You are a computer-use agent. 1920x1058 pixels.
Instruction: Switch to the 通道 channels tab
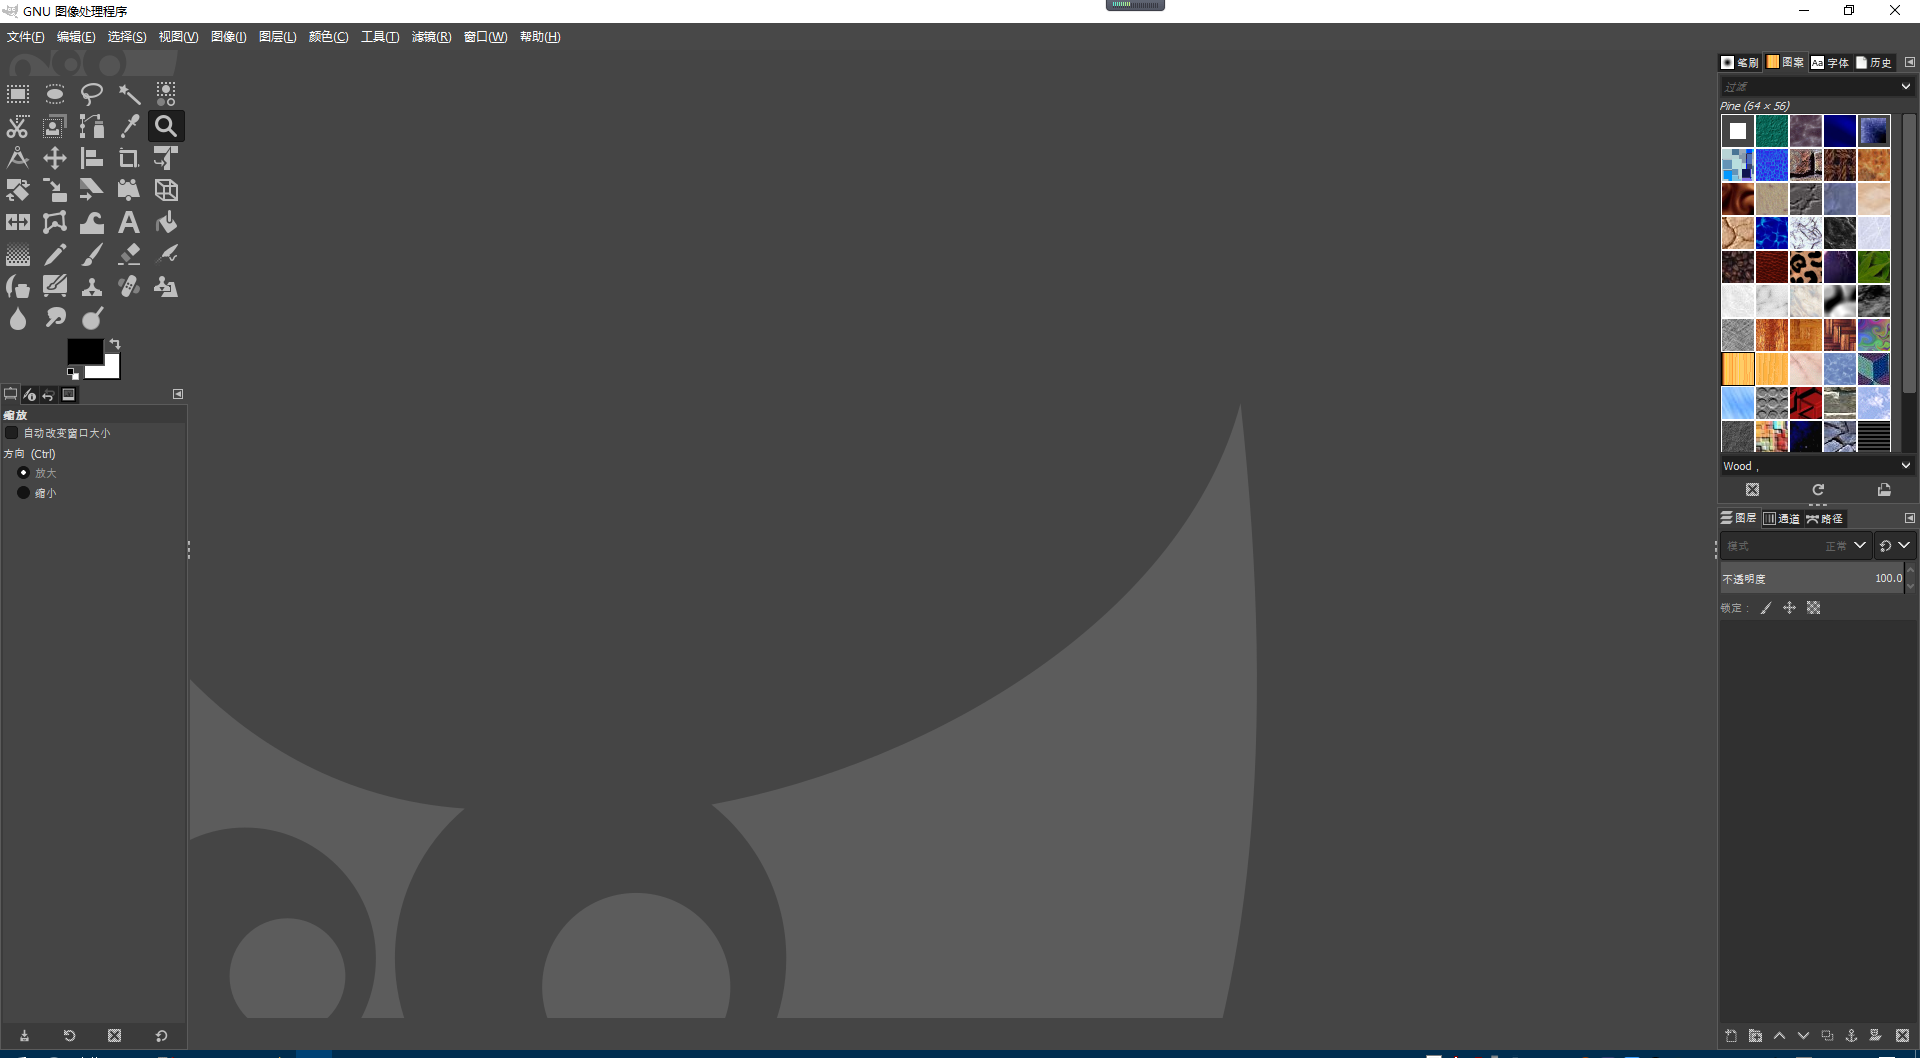pyautogui.click(x=1782, y=518)
